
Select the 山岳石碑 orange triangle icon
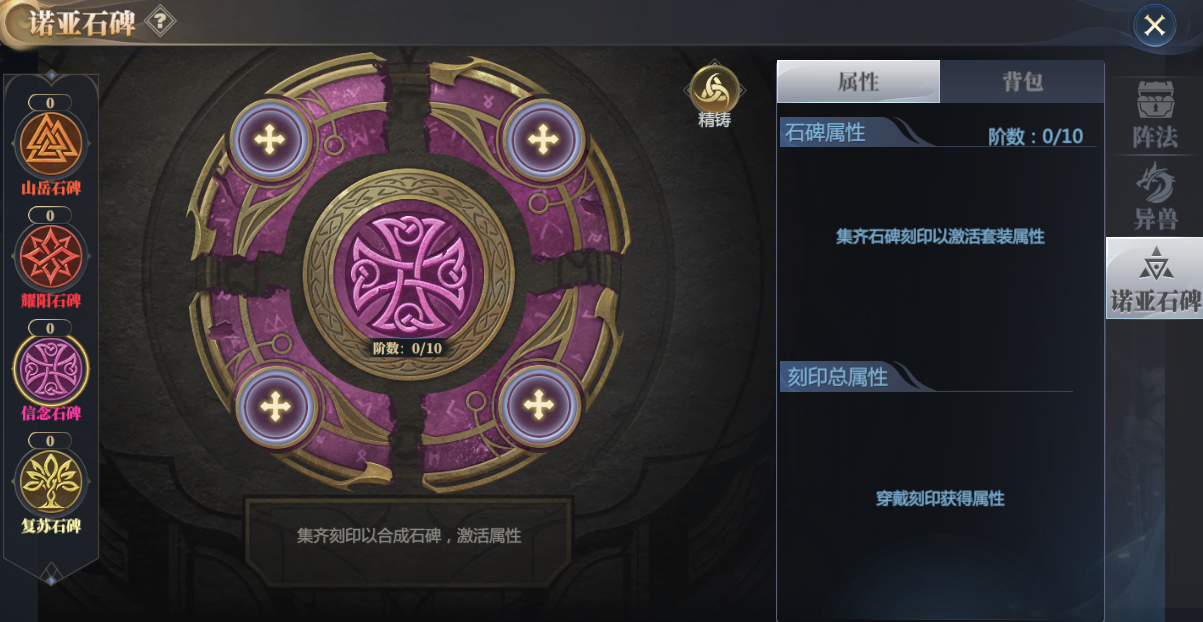tap(50, 143)
